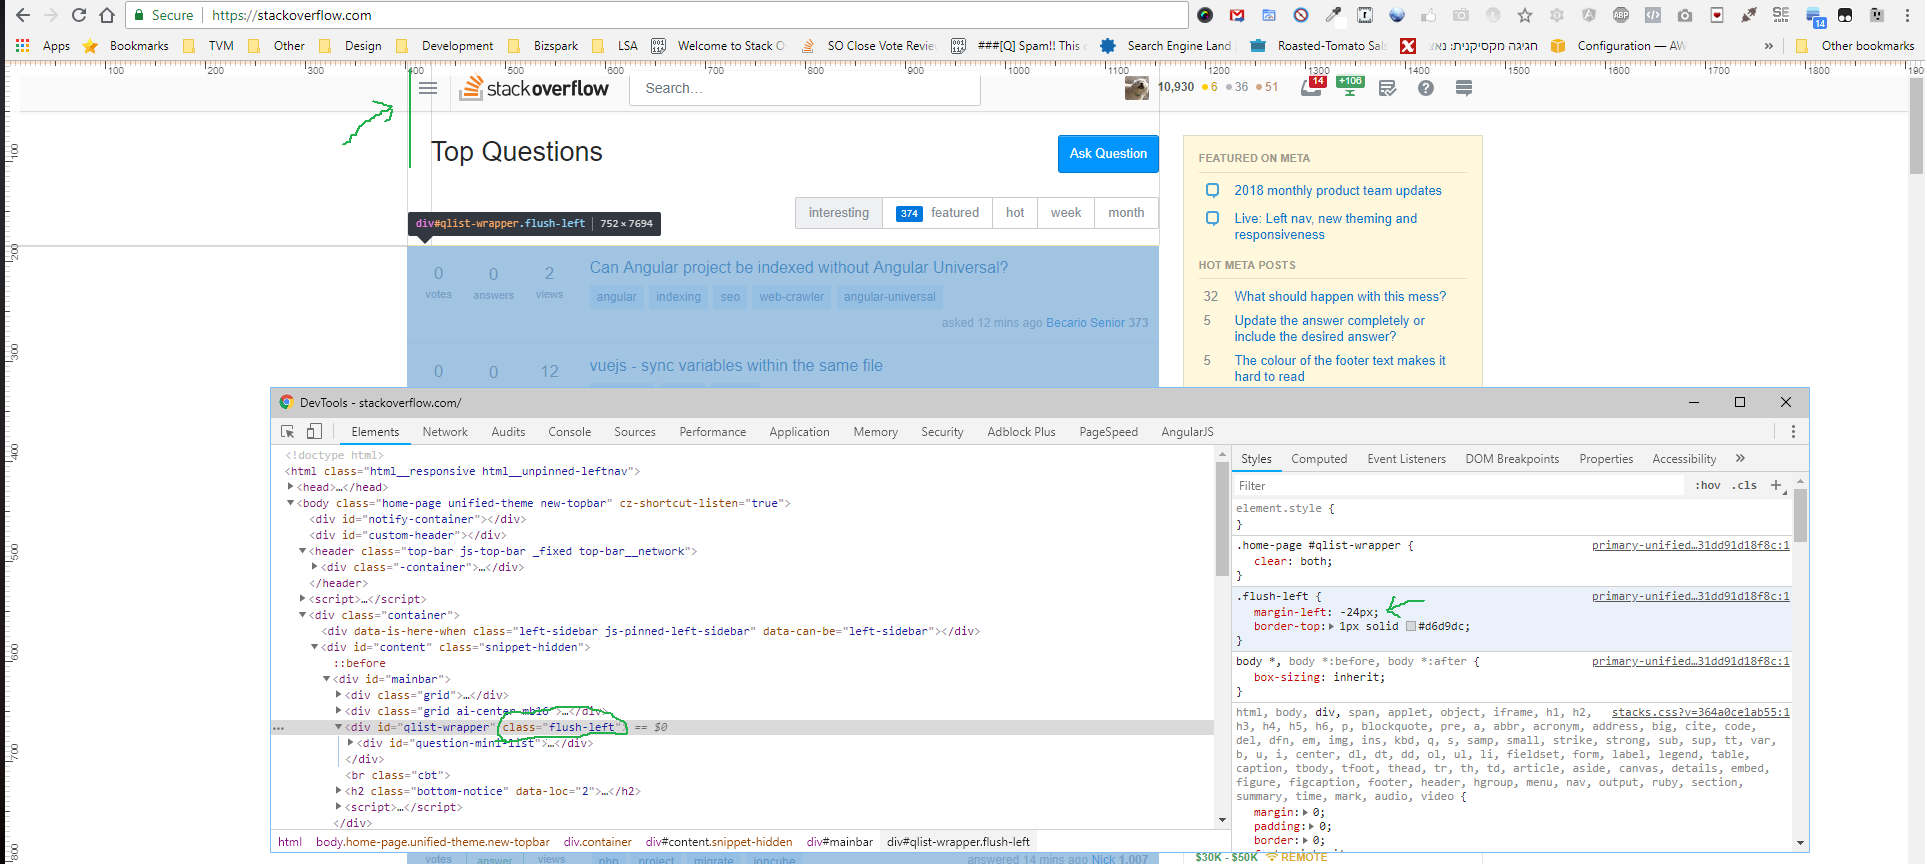
Task: Select the Computed styles tab
Action: (1319, 459)
